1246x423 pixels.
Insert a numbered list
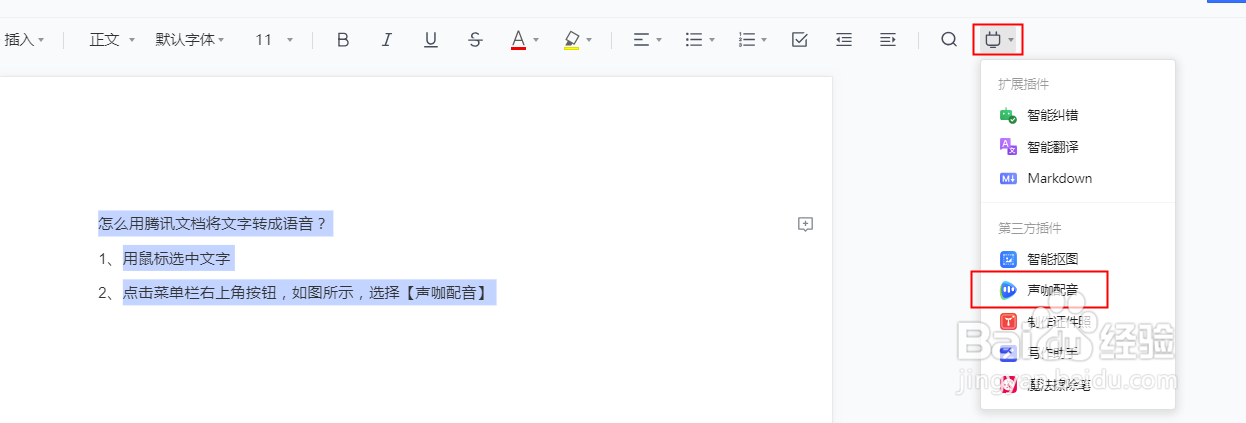[x=746, y=40]
